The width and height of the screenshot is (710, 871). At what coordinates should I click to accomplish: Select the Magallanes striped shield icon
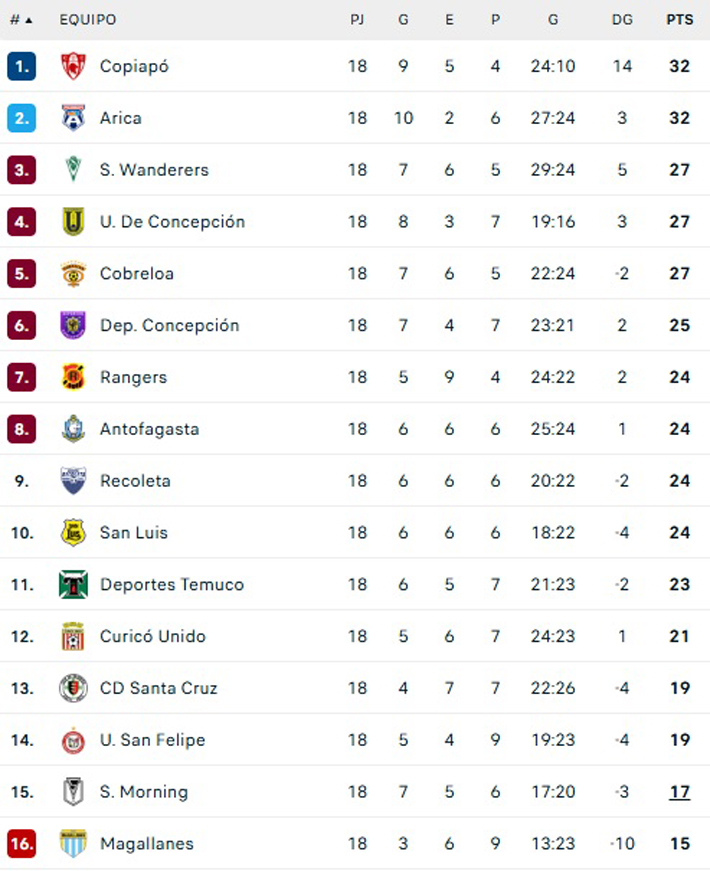click(x=73, y=843)
